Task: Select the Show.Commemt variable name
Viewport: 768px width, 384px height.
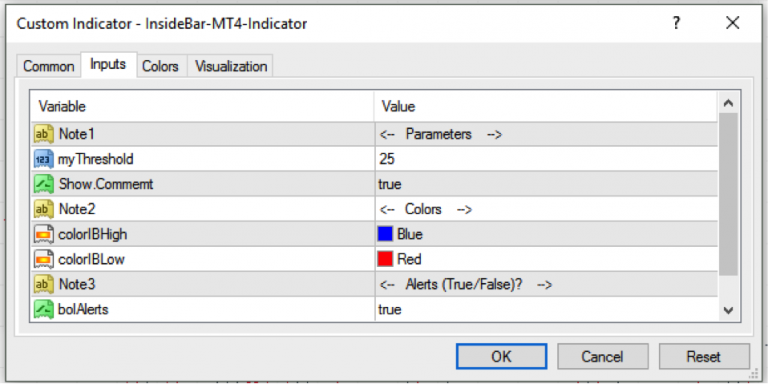Action: pos(106,184)
